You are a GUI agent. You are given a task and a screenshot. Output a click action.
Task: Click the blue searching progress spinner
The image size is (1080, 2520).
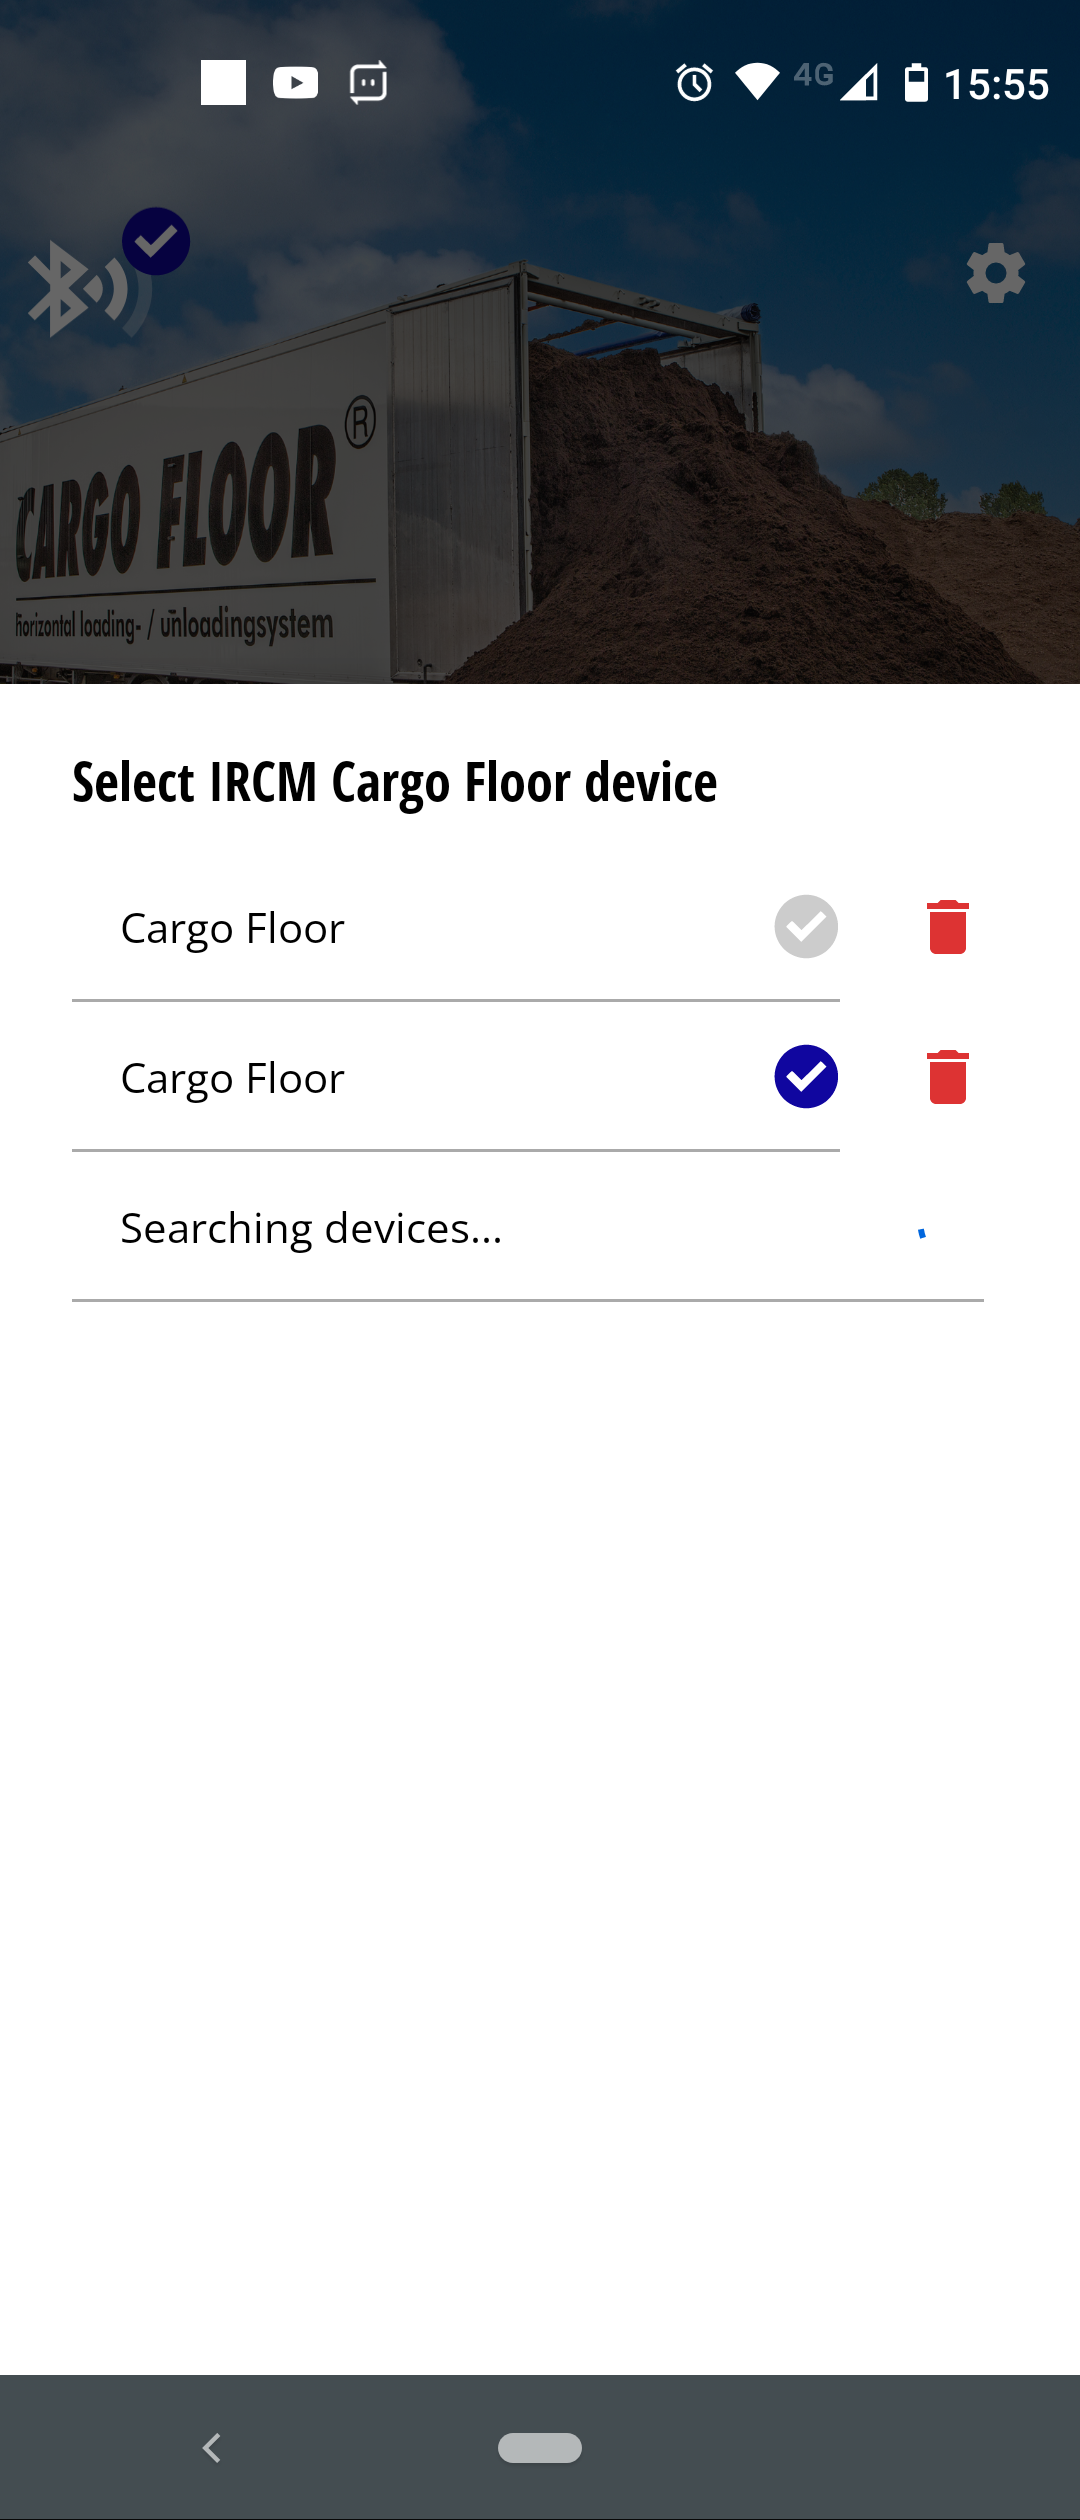tap(922, 1233)
